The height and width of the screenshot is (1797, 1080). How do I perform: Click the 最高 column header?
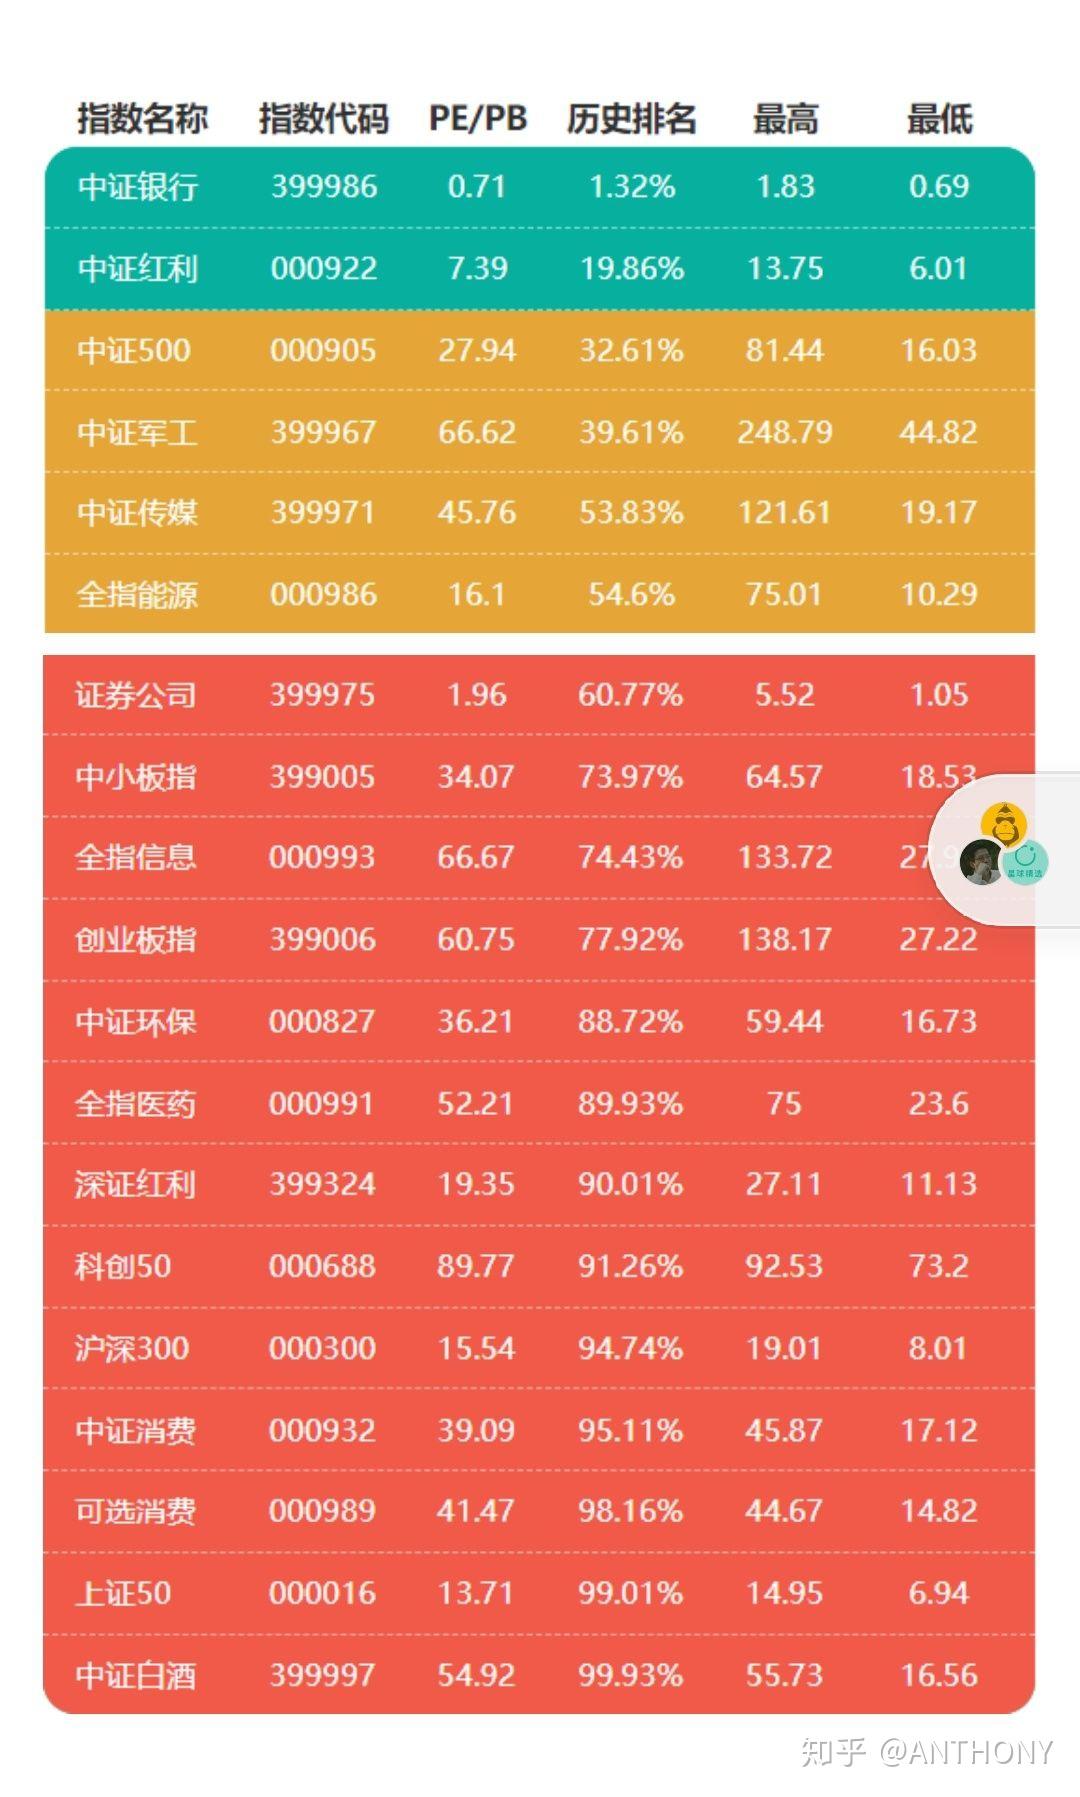click(785, 119)
